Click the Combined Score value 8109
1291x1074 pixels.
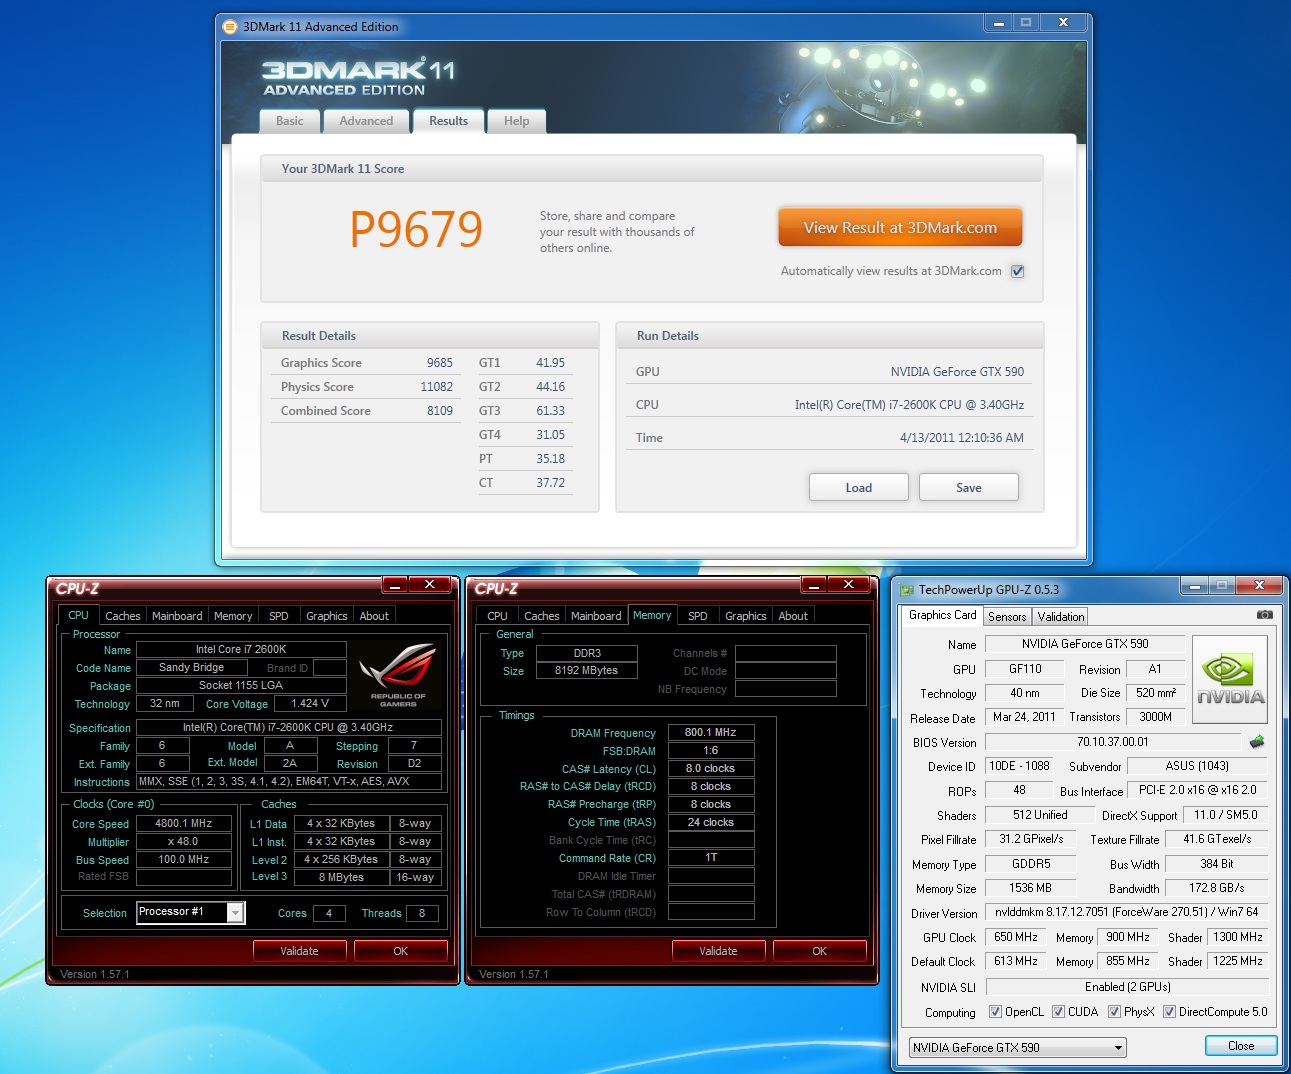(440, 411)
